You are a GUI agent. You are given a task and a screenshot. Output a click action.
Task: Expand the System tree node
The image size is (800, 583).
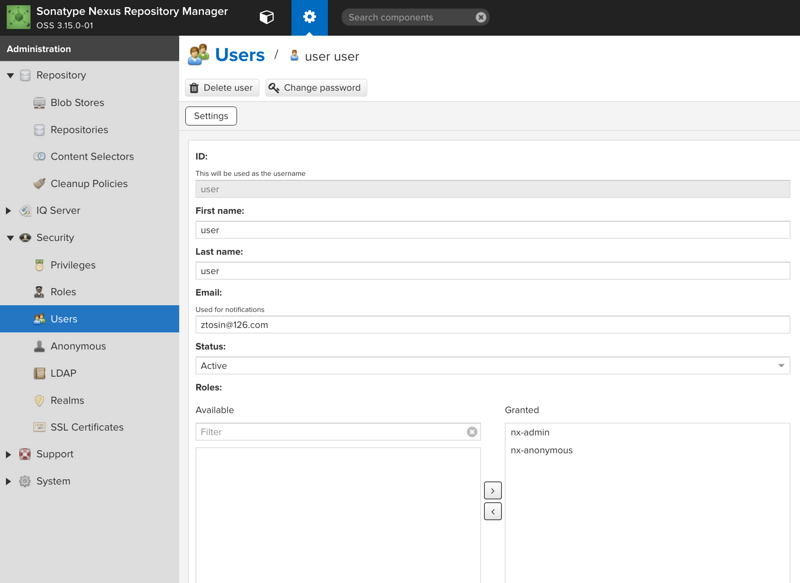(8, 481)
